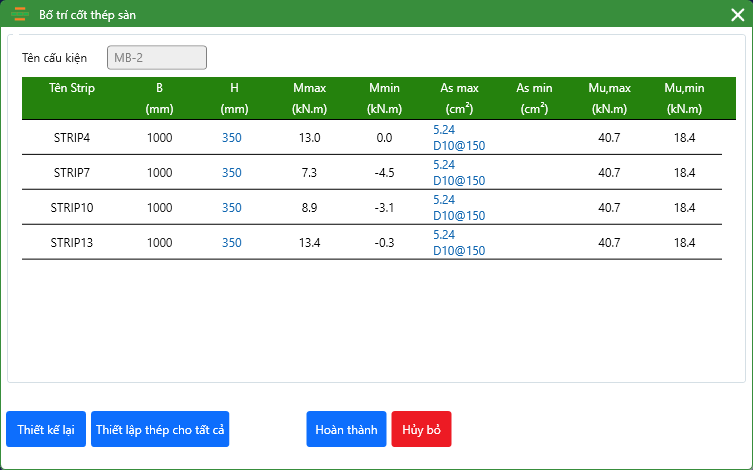Viewport: 753px width, 470px height.
Task: Click the As max column header
Action: click(x=459, y=98)
